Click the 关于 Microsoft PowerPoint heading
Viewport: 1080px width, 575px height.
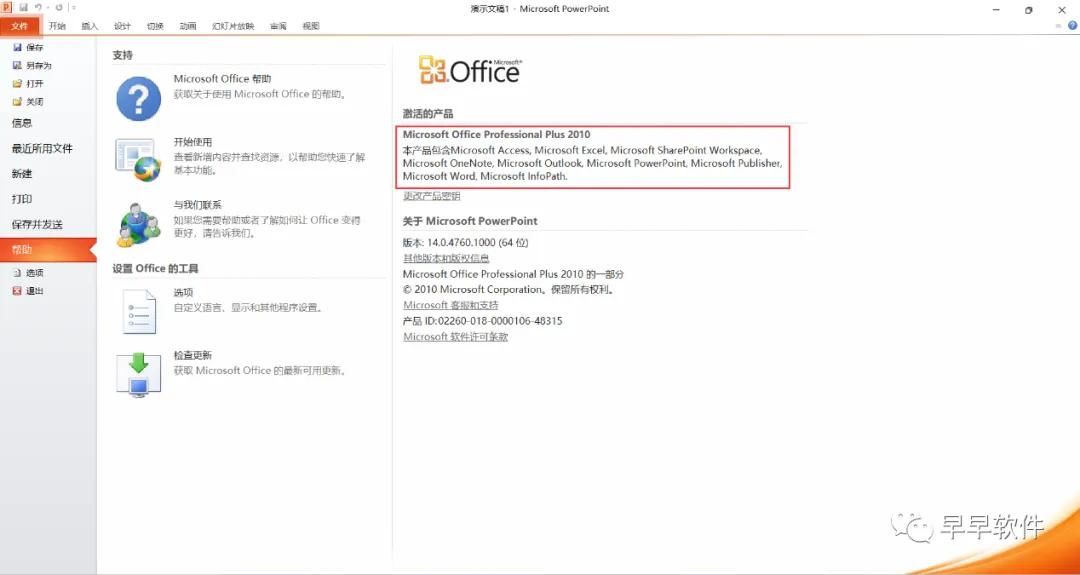(x=470, y=221)
